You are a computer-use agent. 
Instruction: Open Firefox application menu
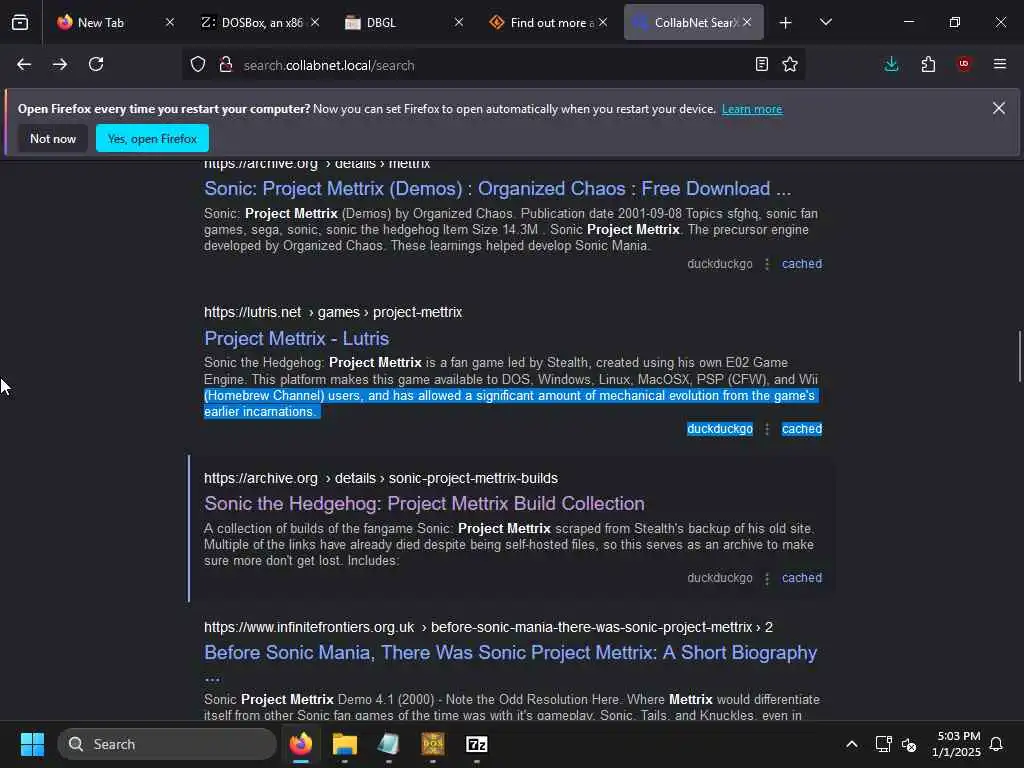pos(1000,64)
